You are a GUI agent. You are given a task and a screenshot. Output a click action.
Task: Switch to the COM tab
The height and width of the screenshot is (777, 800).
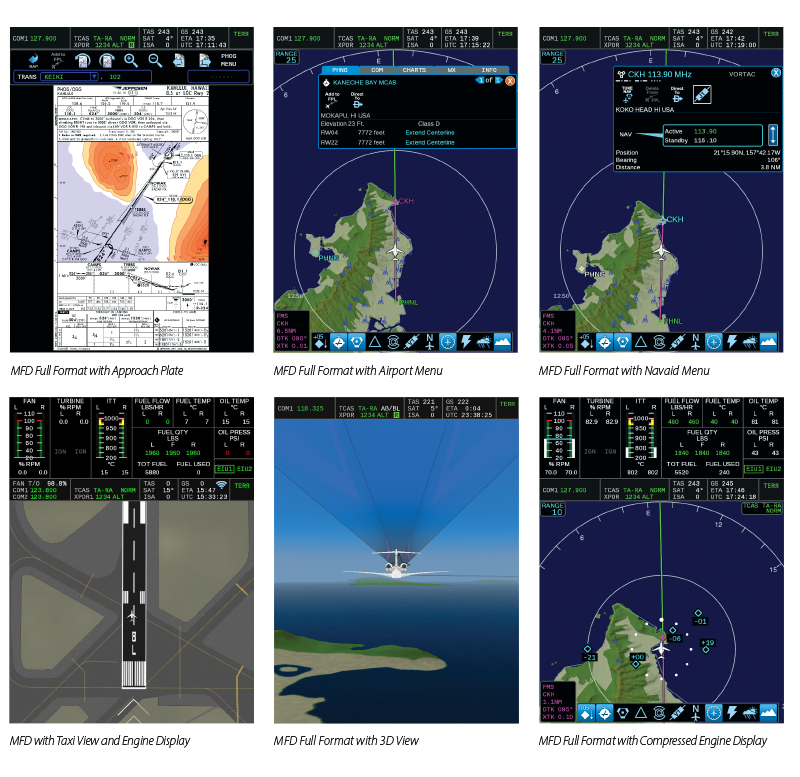pos(378,70)
